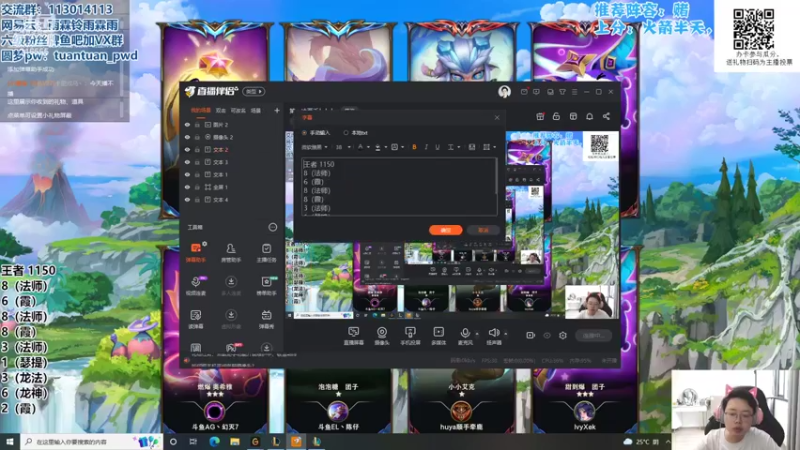Open the 弹幕助手 tool in toolbox
The image size is (800, 450).
coord(195,252)
